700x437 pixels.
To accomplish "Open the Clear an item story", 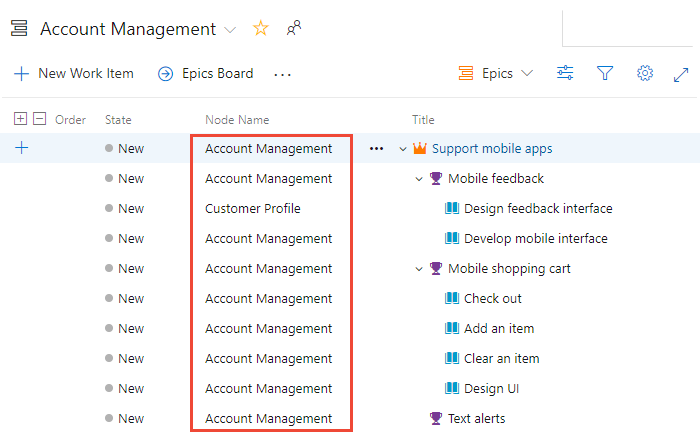I will coord(502,358).
